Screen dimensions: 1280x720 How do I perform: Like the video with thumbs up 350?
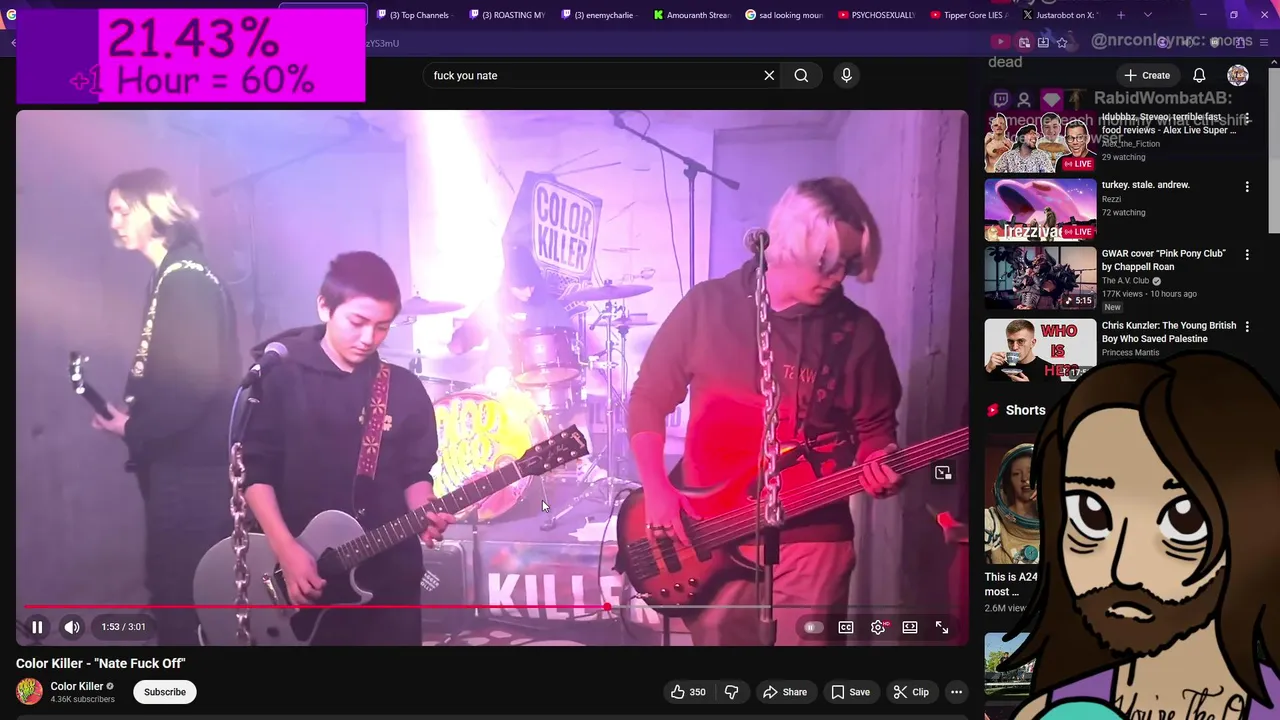688,692
